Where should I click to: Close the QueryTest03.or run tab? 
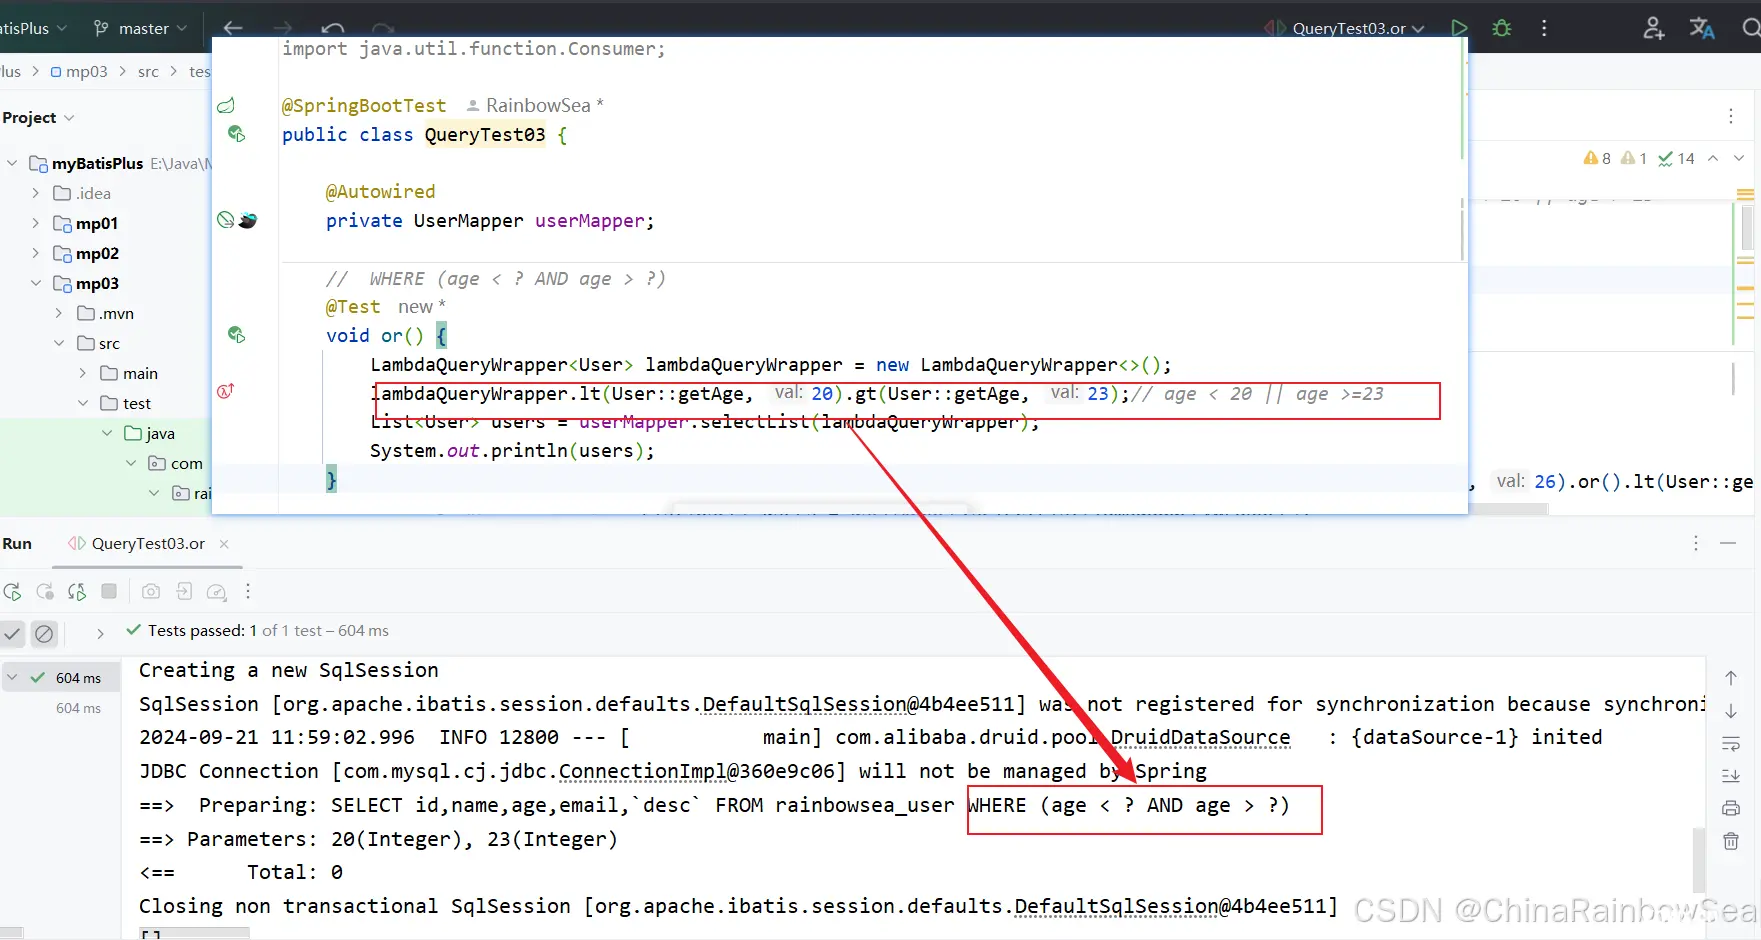[224, 543]
